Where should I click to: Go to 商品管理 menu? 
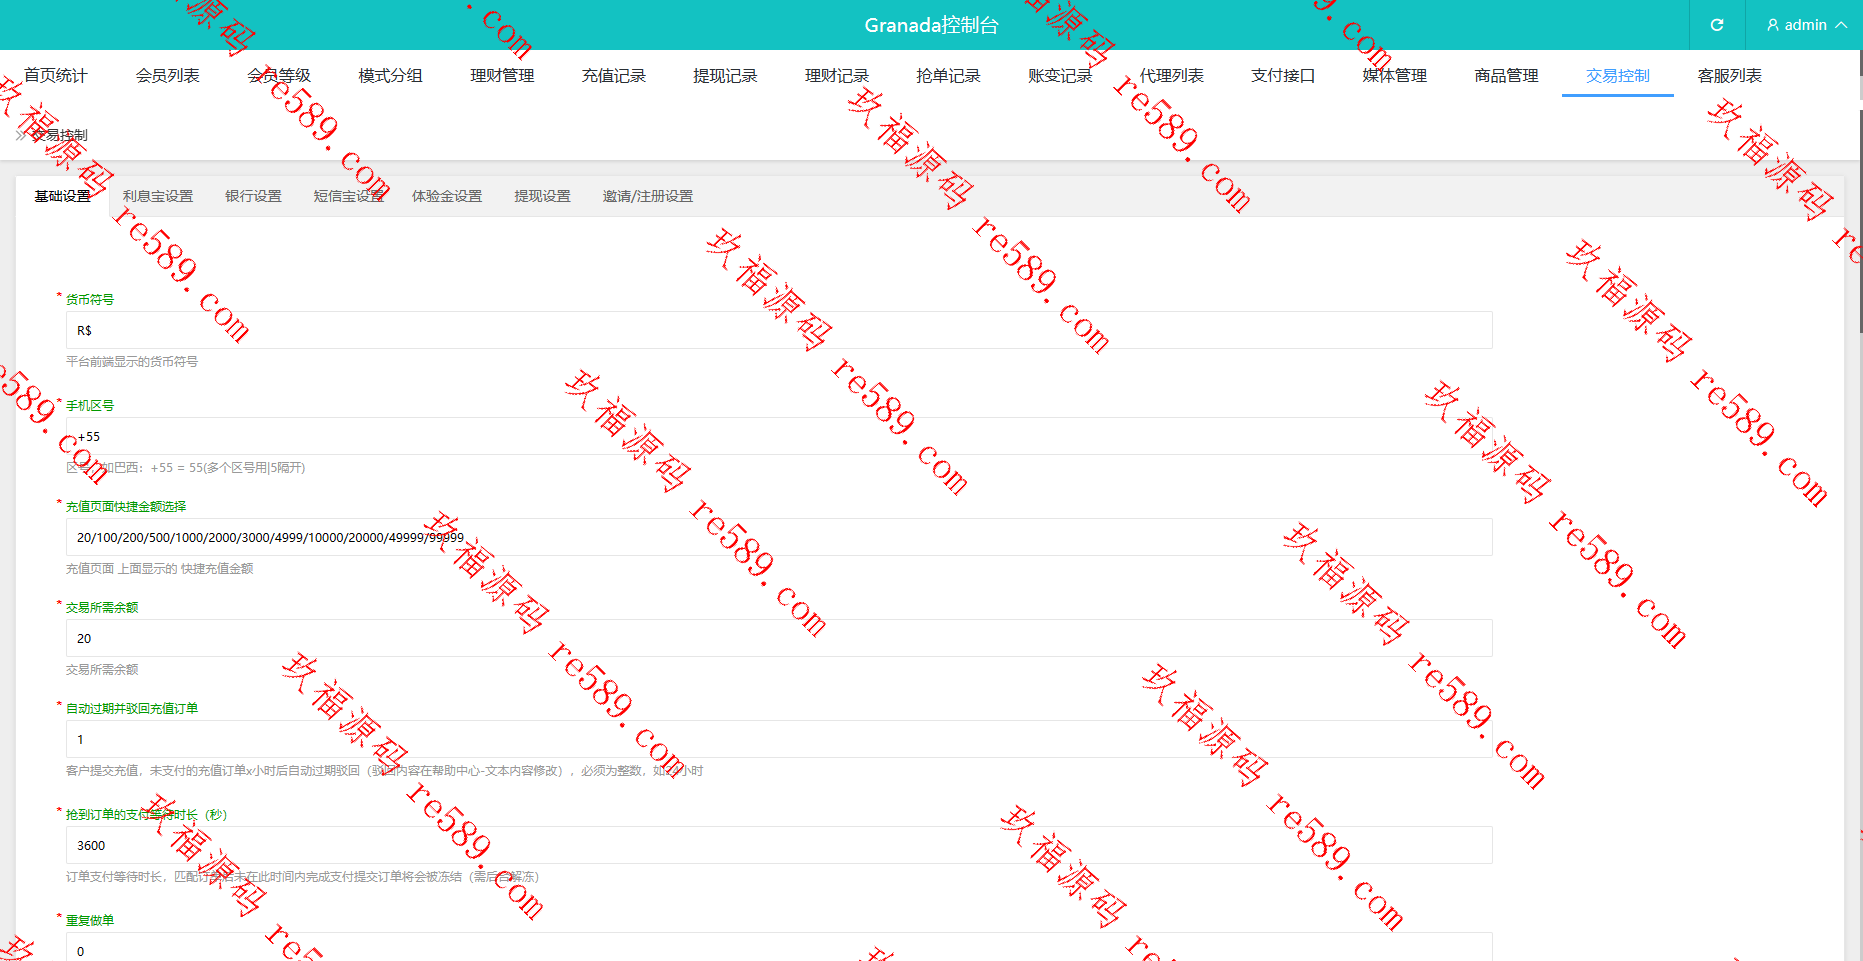pos(1506,75)
